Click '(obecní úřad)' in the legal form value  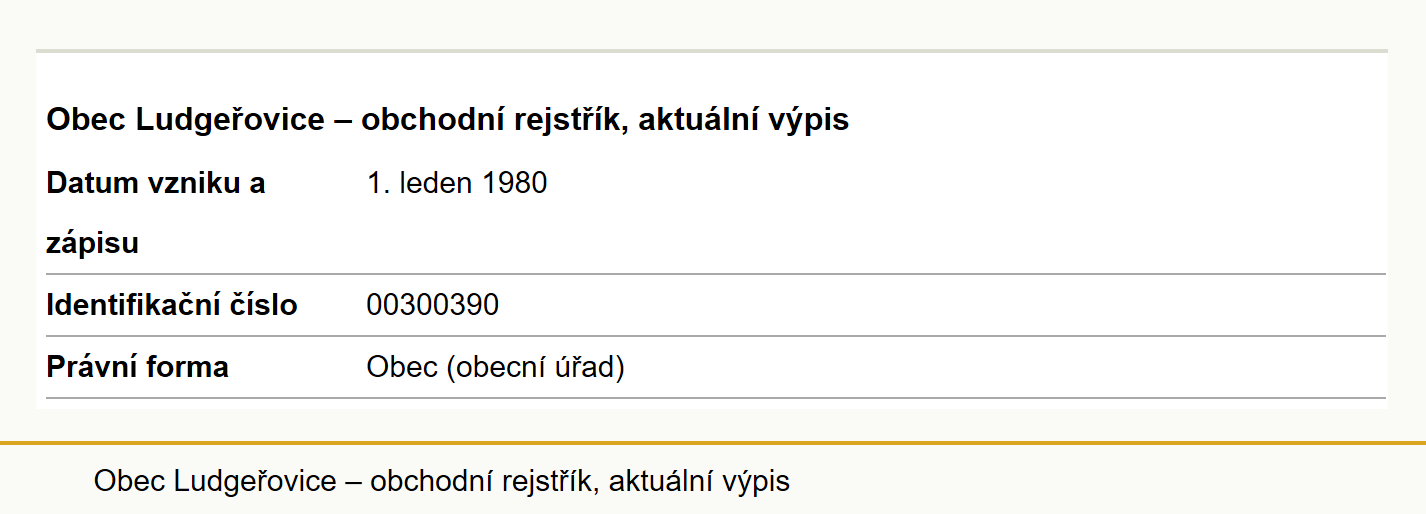[535, 368]
